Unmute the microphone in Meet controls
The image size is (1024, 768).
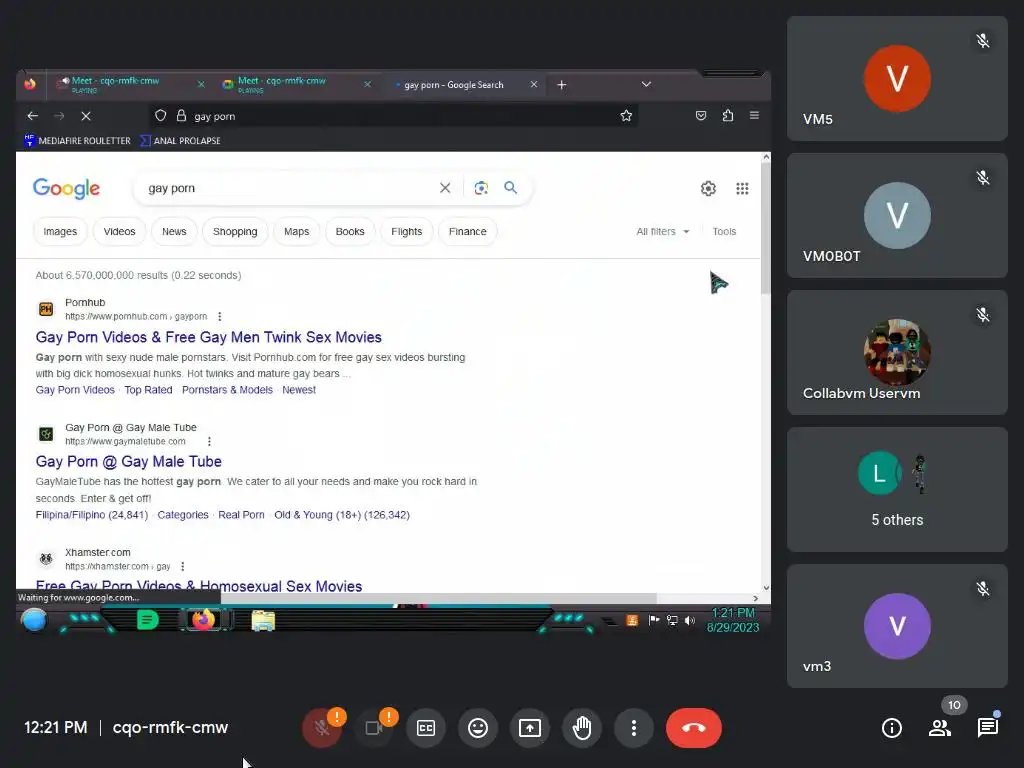(321, 728)
